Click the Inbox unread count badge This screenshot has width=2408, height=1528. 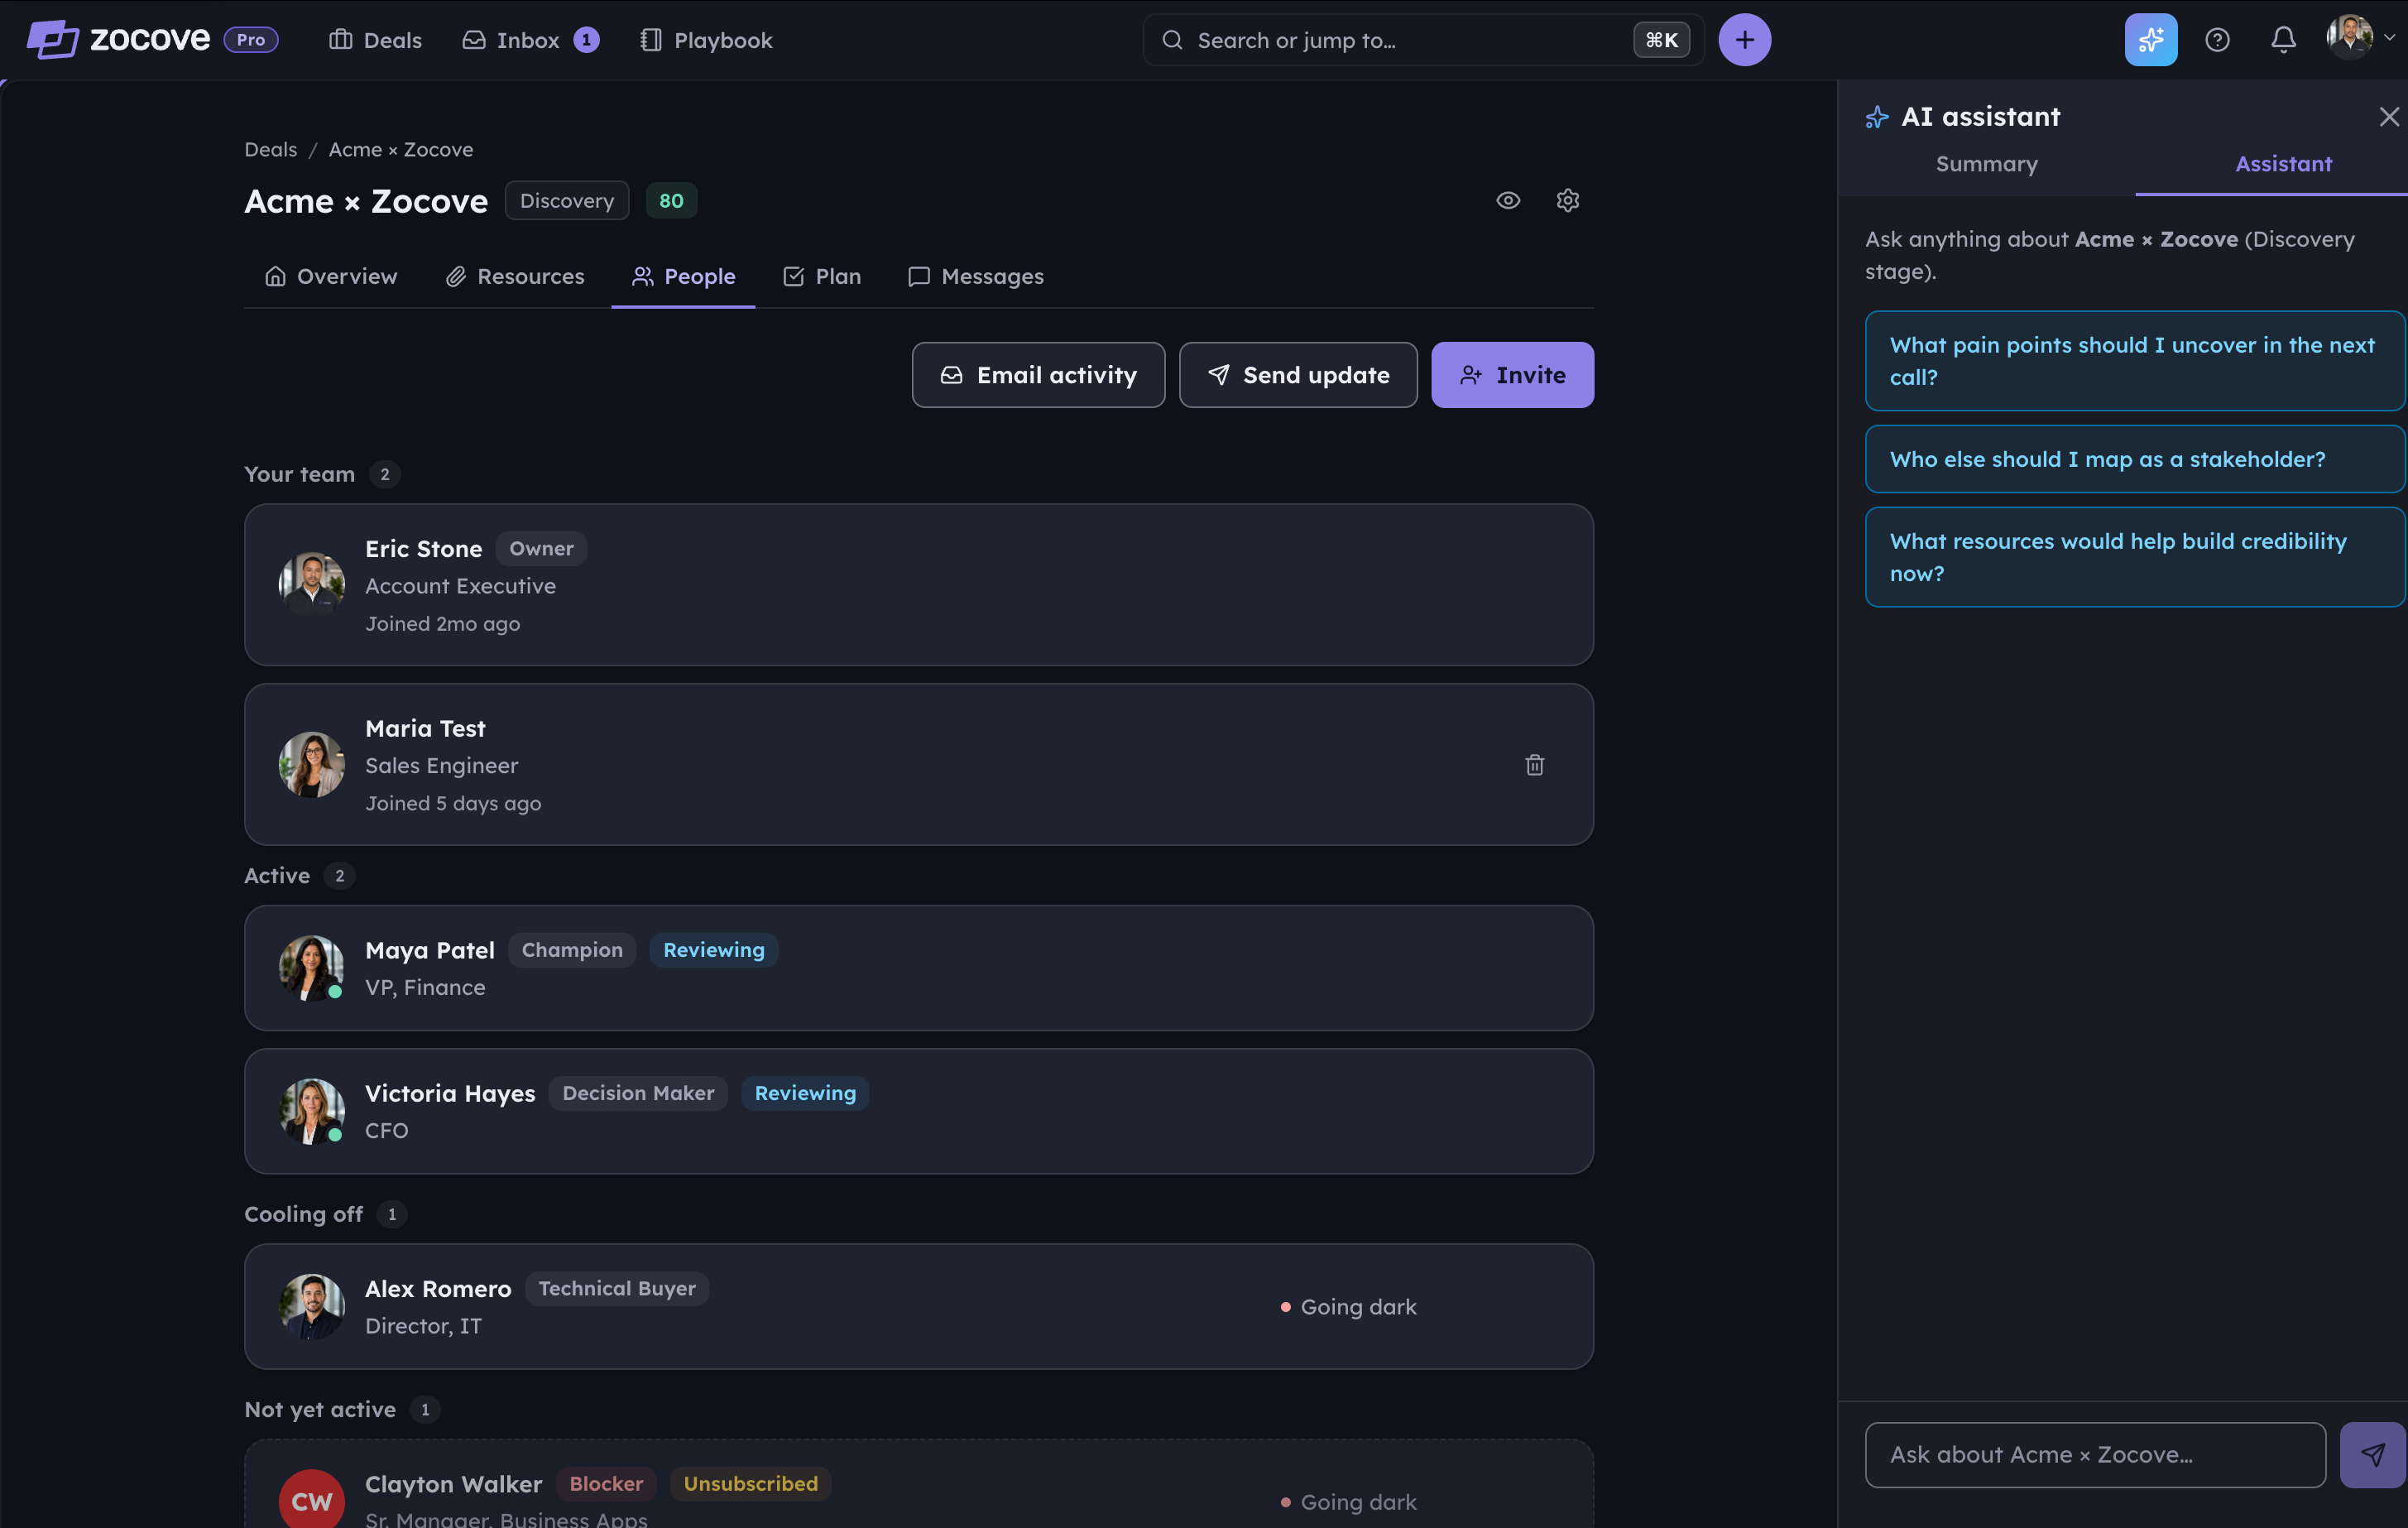click(586, 40)
